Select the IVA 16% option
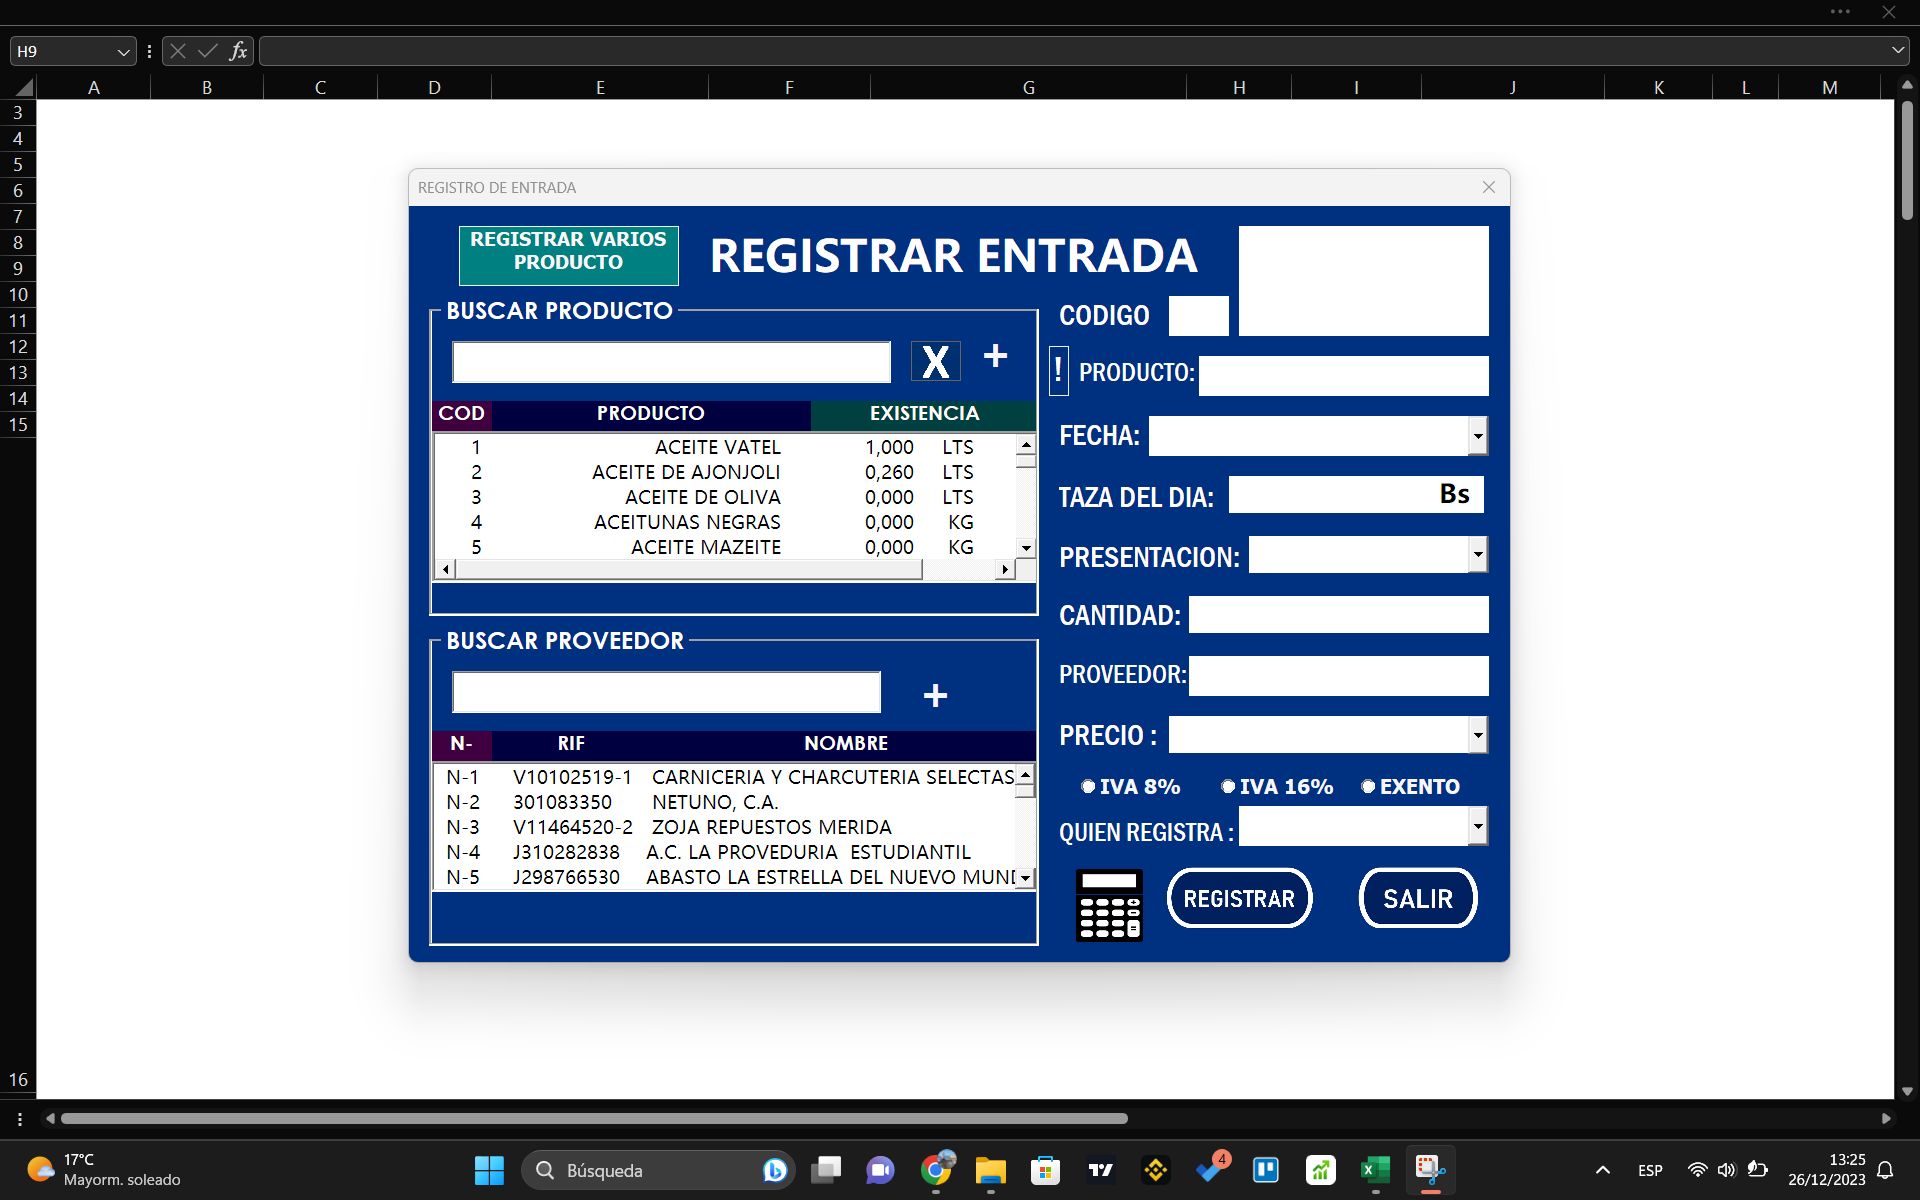Viewport: 1920px width, 1200px height. 1226,787
